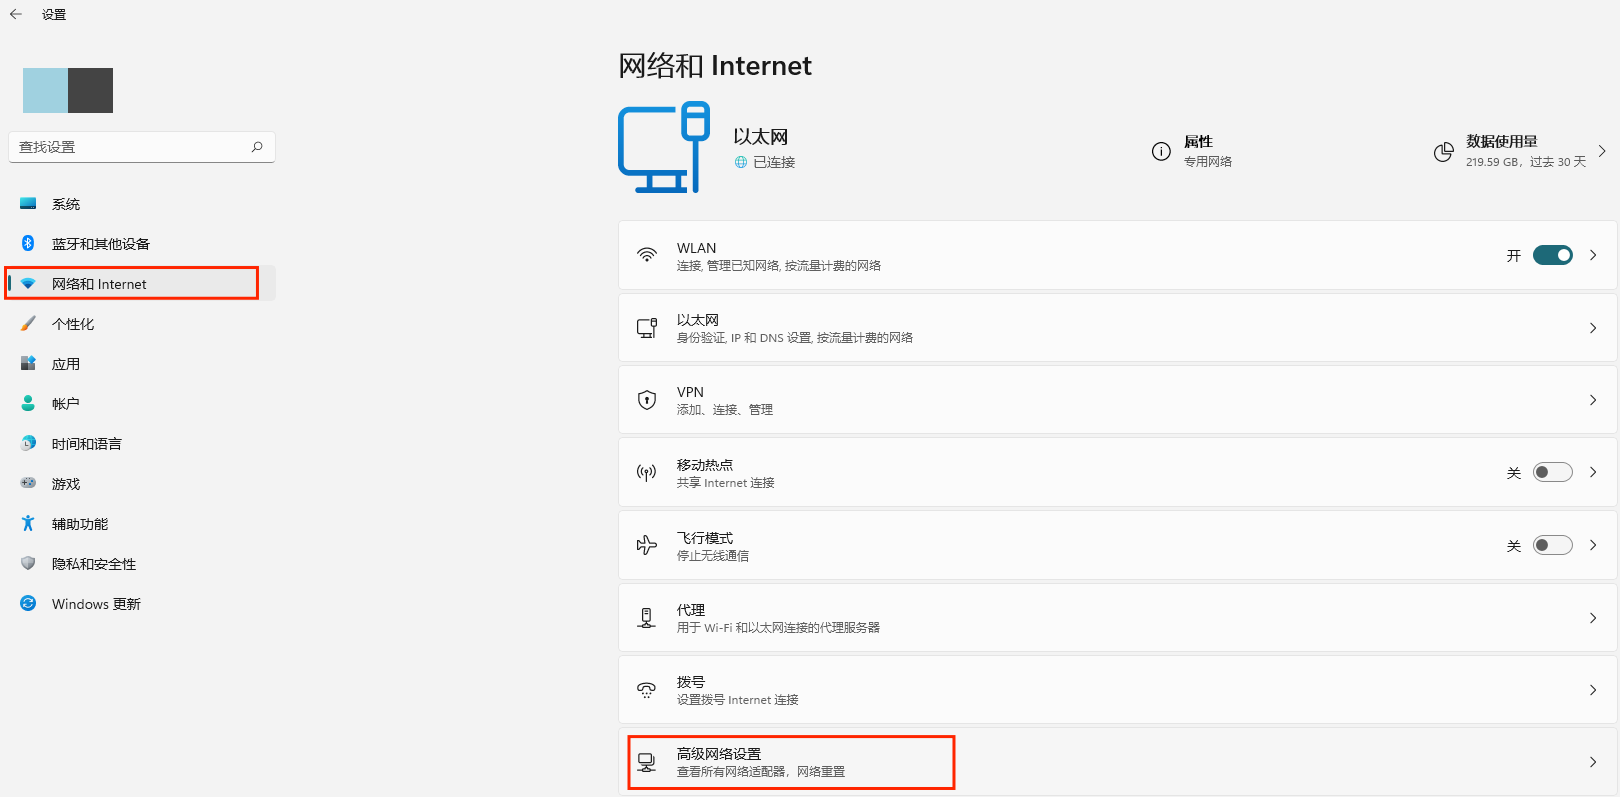Select 帐户 in the sidebar
Screen dimensions: 1620x797
141,404
